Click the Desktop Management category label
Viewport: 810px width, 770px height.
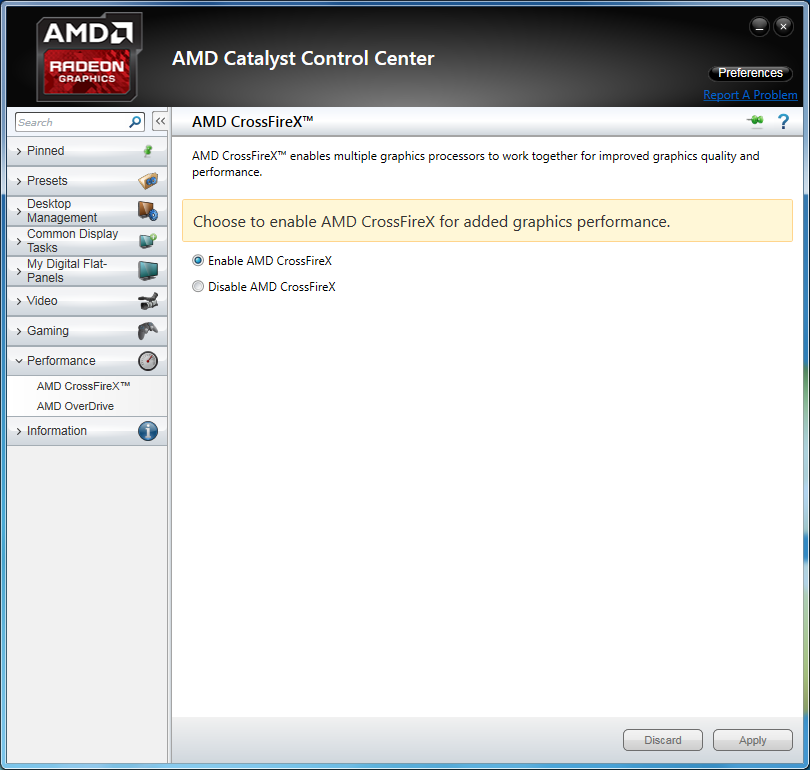(62, 211)
